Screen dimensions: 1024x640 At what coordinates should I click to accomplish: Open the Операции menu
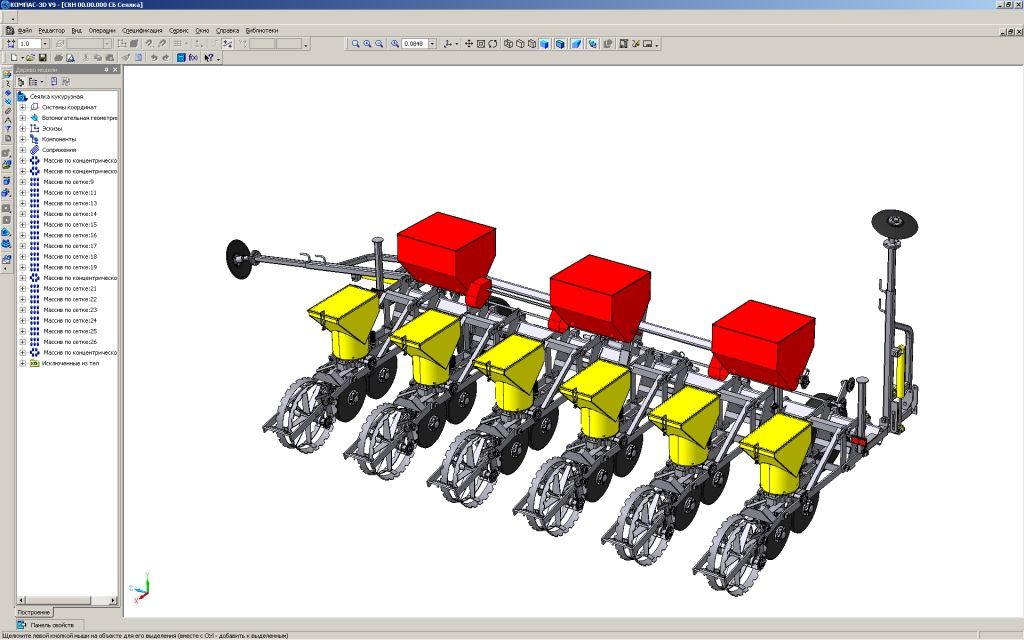point(101,30)
